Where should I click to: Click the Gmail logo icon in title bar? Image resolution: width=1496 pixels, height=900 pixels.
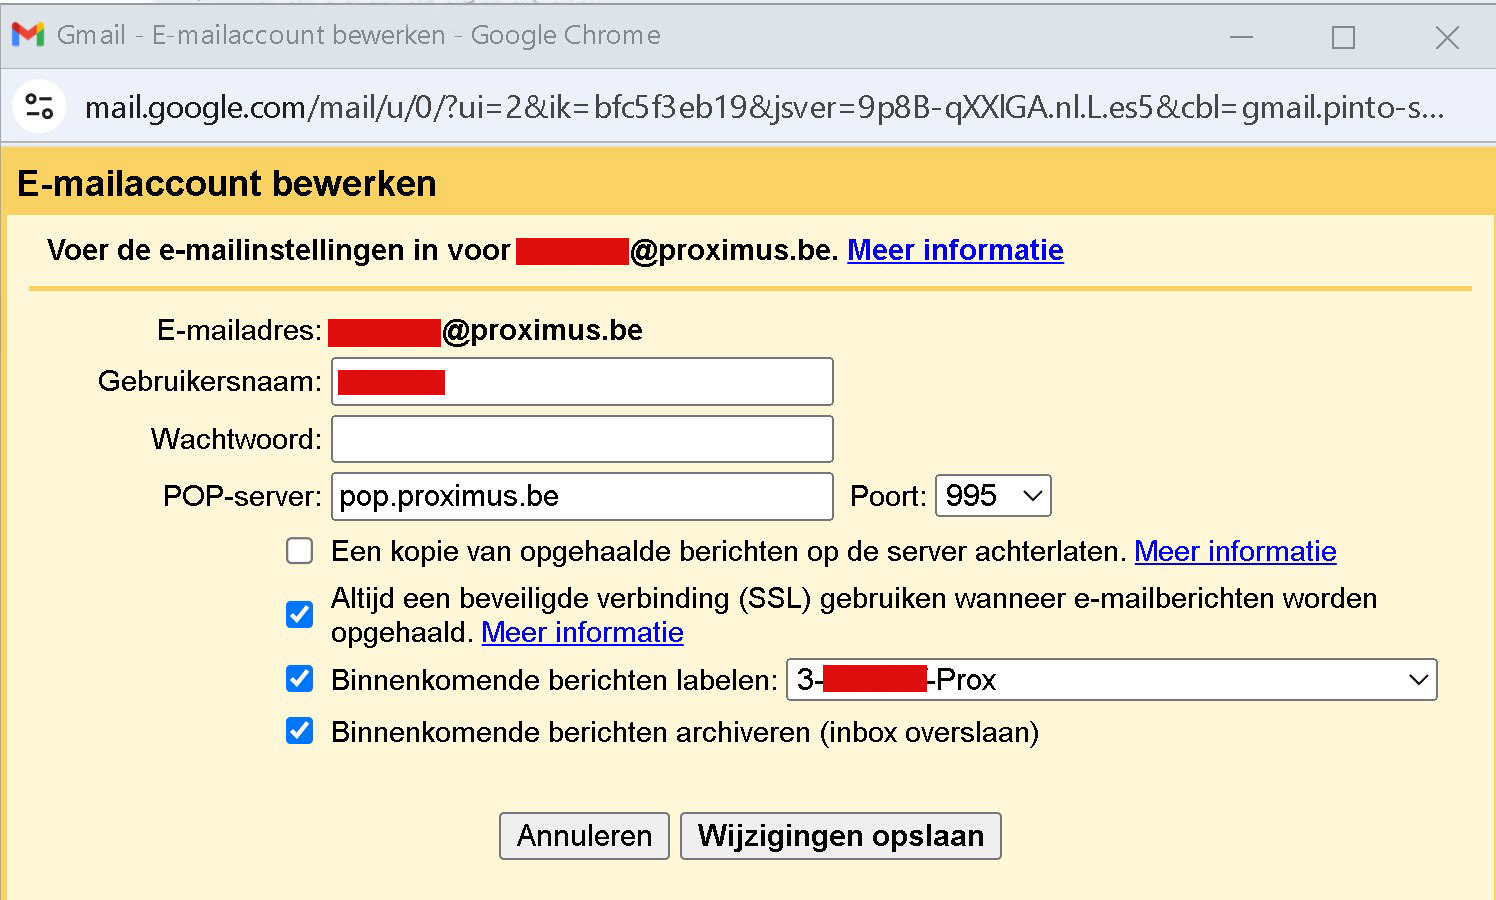pyautogui.click(x=28, y=35)
